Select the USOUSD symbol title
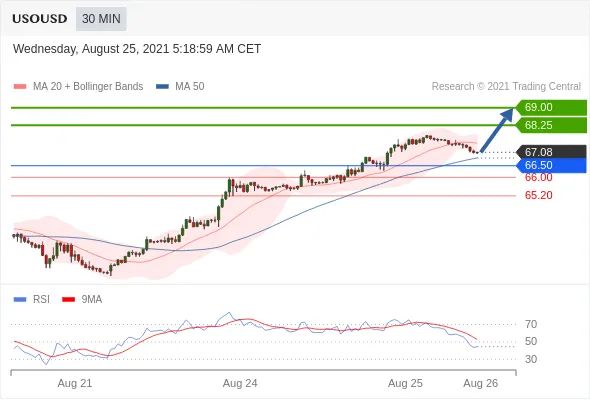590x400 pixels. [x=40, y=19]
